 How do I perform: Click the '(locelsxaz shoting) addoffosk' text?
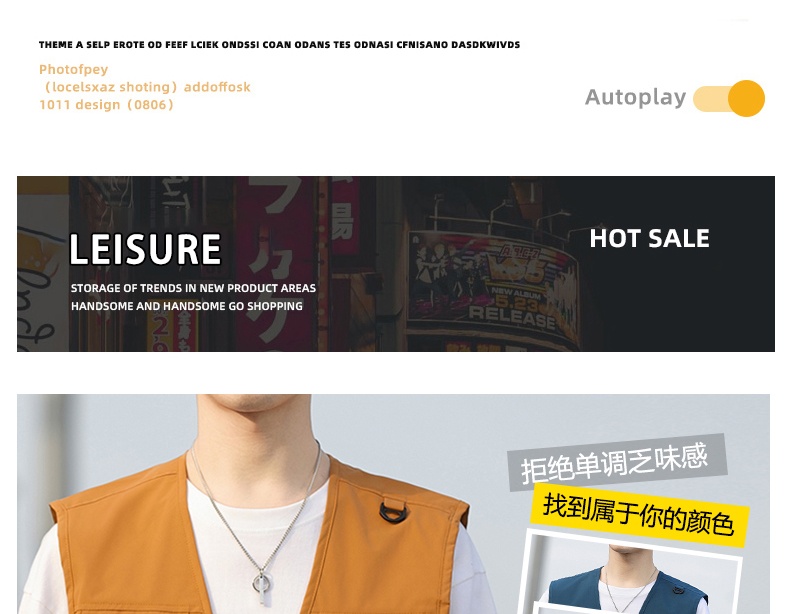click(146, 87)
